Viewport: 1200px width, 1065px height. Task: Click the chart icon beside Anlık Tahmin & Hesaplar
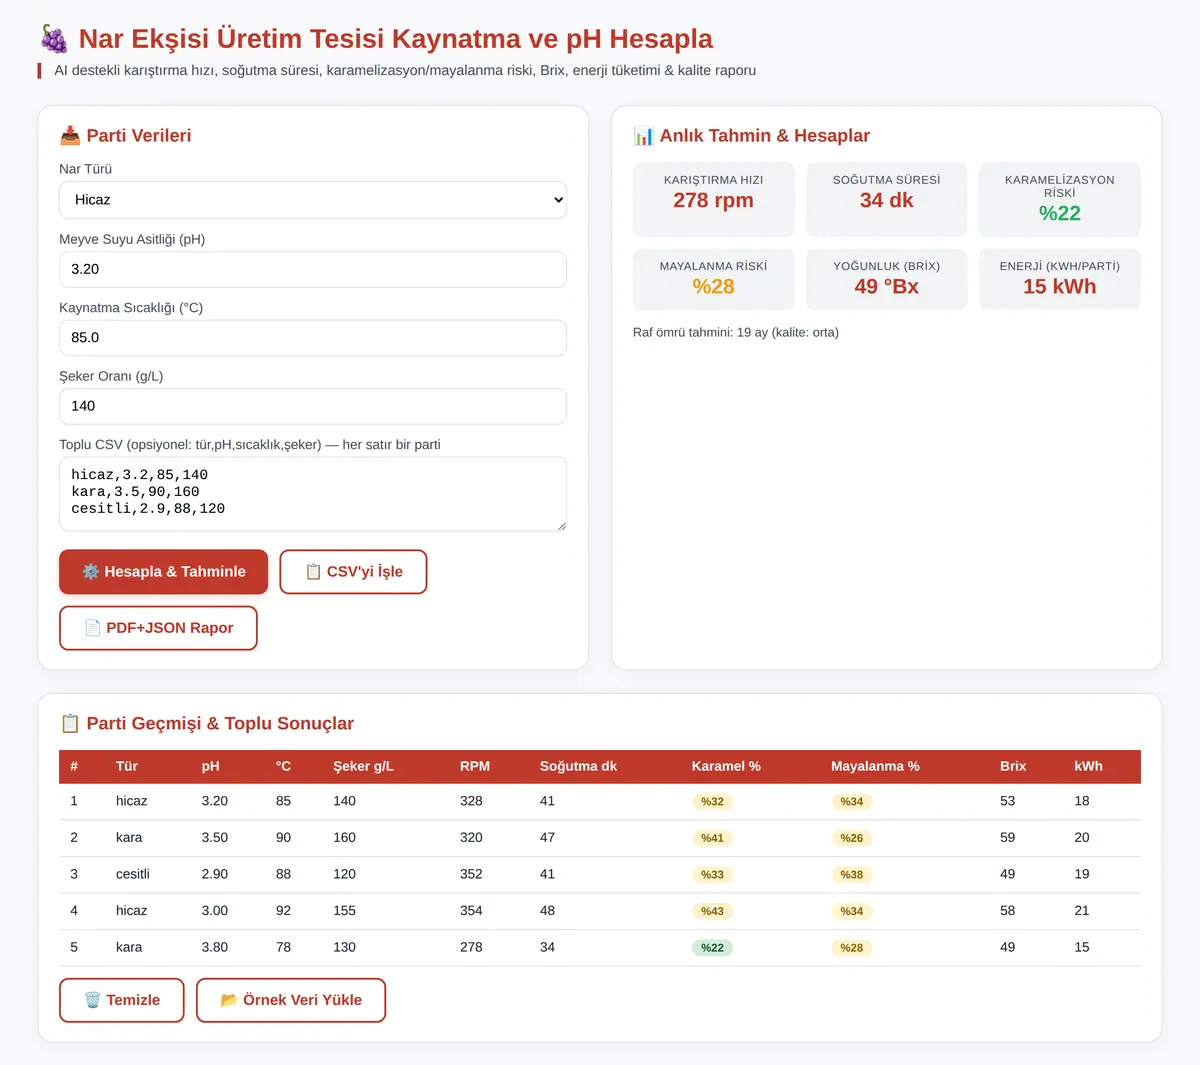coord(644,136)
